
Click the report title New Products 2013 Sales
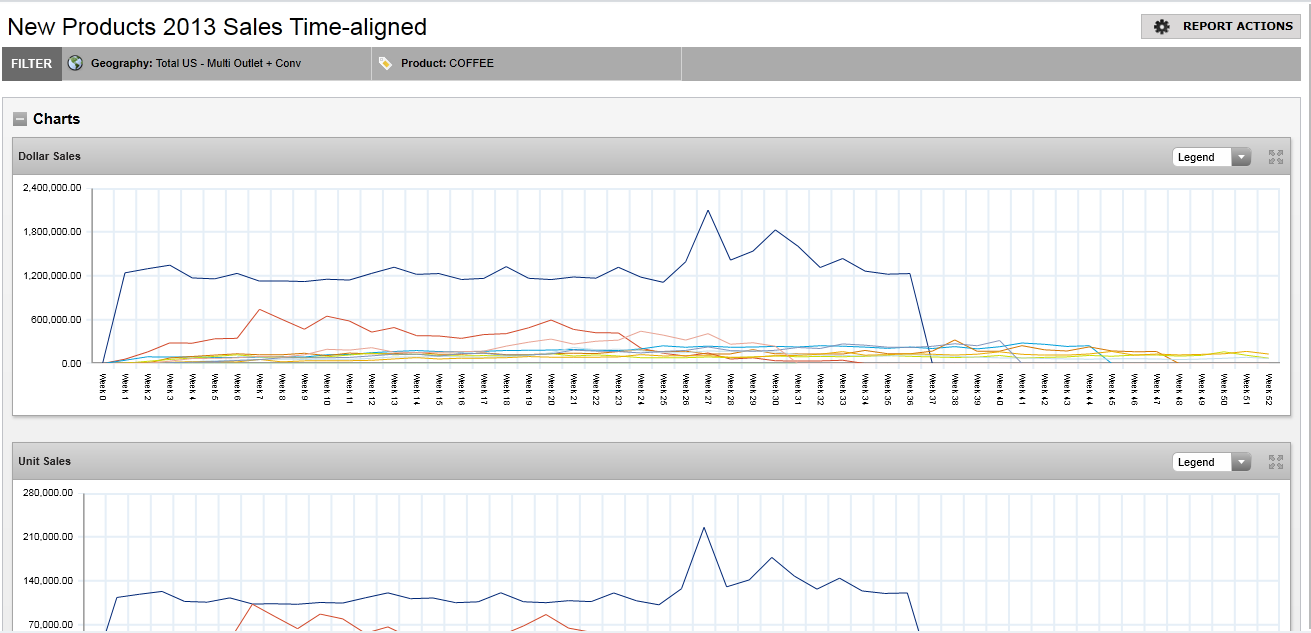click(217, 27)
